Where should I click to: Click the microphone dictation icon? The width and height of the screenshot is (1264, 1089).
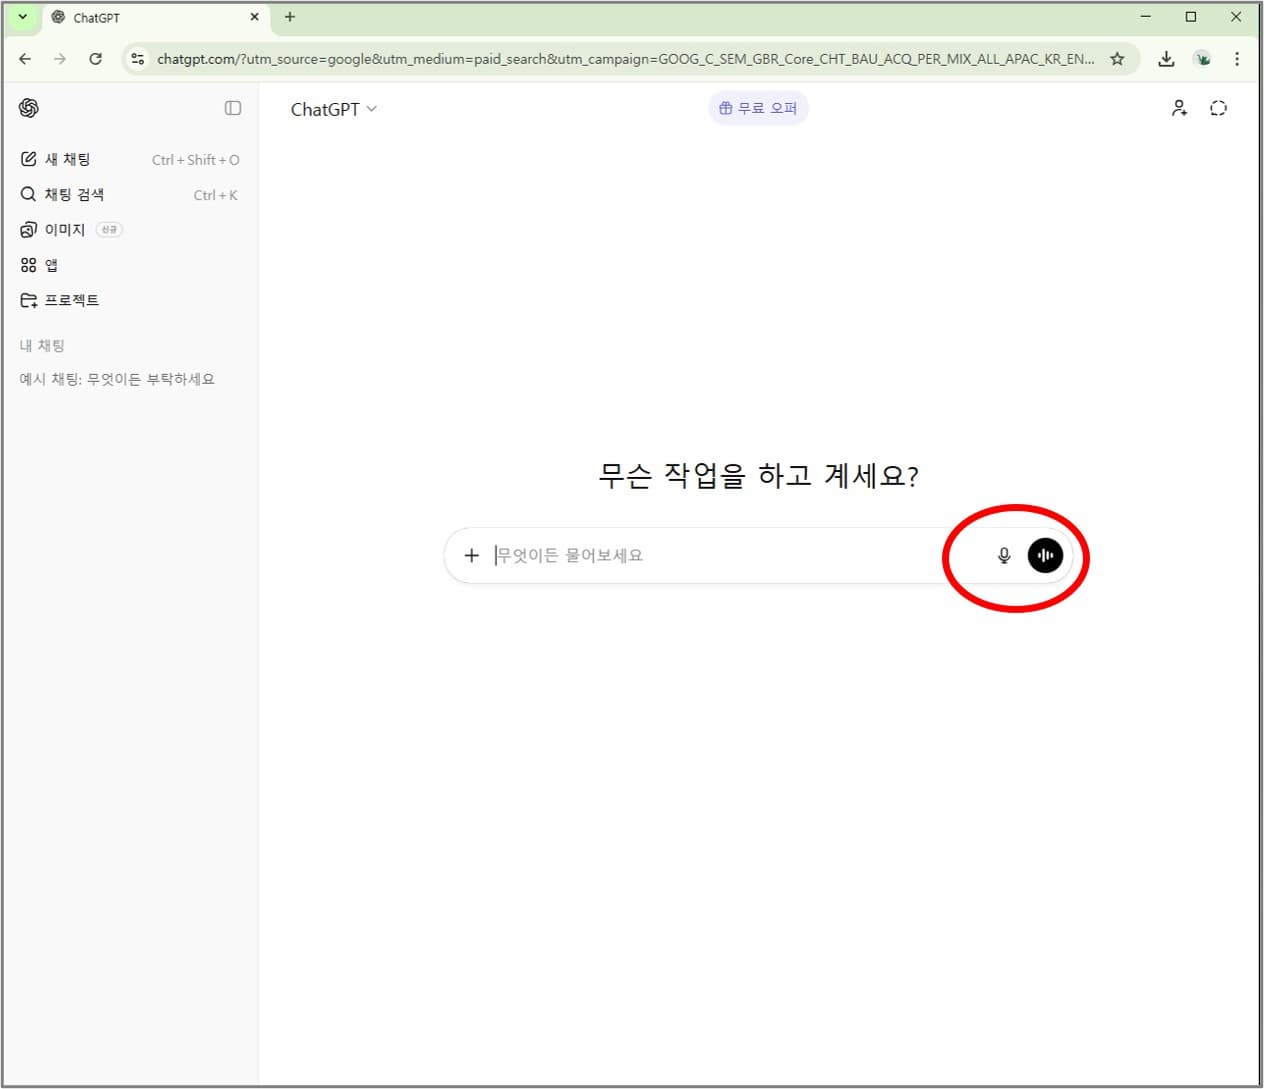[x=1004, y=555]
